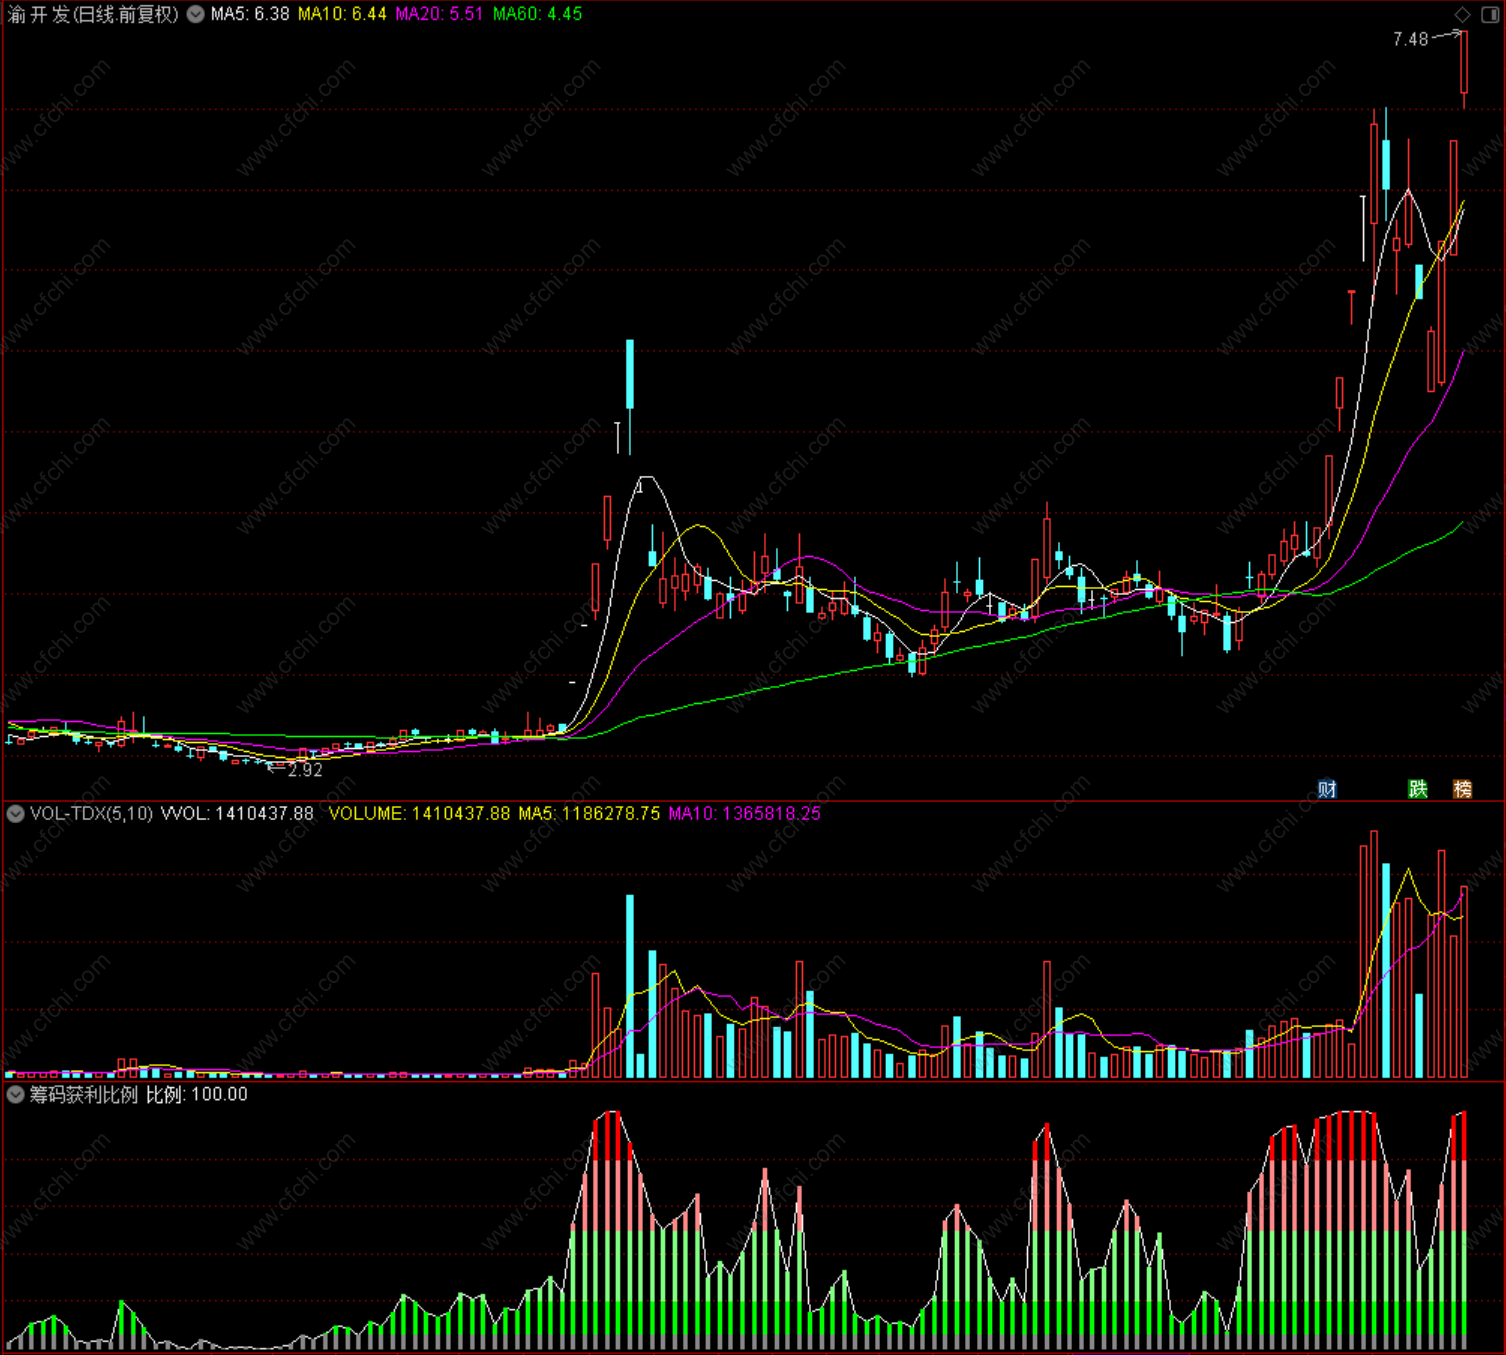1506x1355 pixels.
Task: Click the VOLUME: 1410437.88 value
Action: point(419,813)
